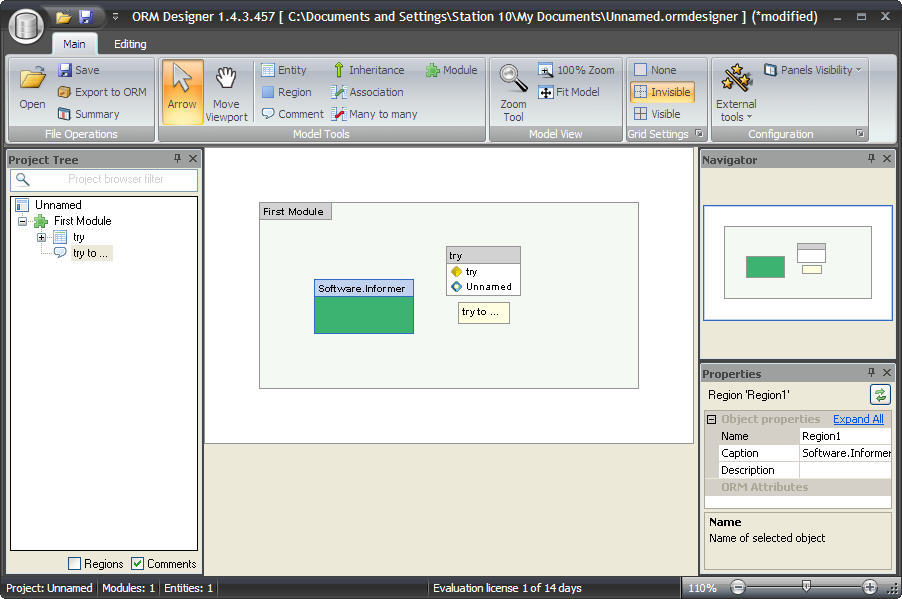Select the Inheritance tool
Viewport: 902px width, 599px height.
pyautogui.click(x=369, y=70)
